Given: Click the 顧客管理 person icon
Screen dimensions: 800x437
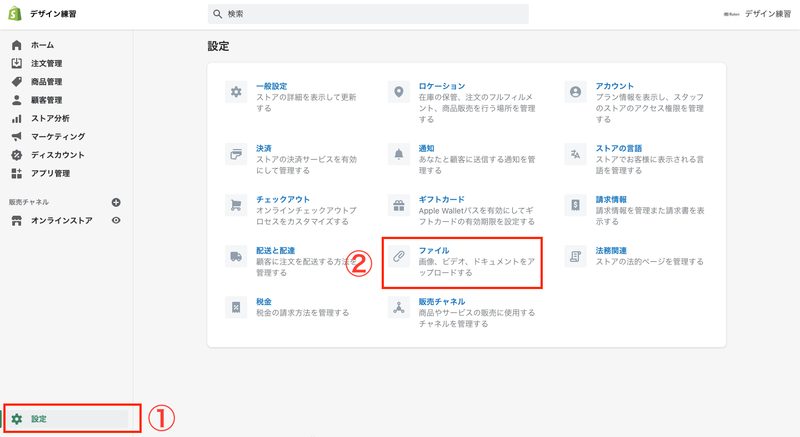Looking at the screenshot, I should point(16,100).
